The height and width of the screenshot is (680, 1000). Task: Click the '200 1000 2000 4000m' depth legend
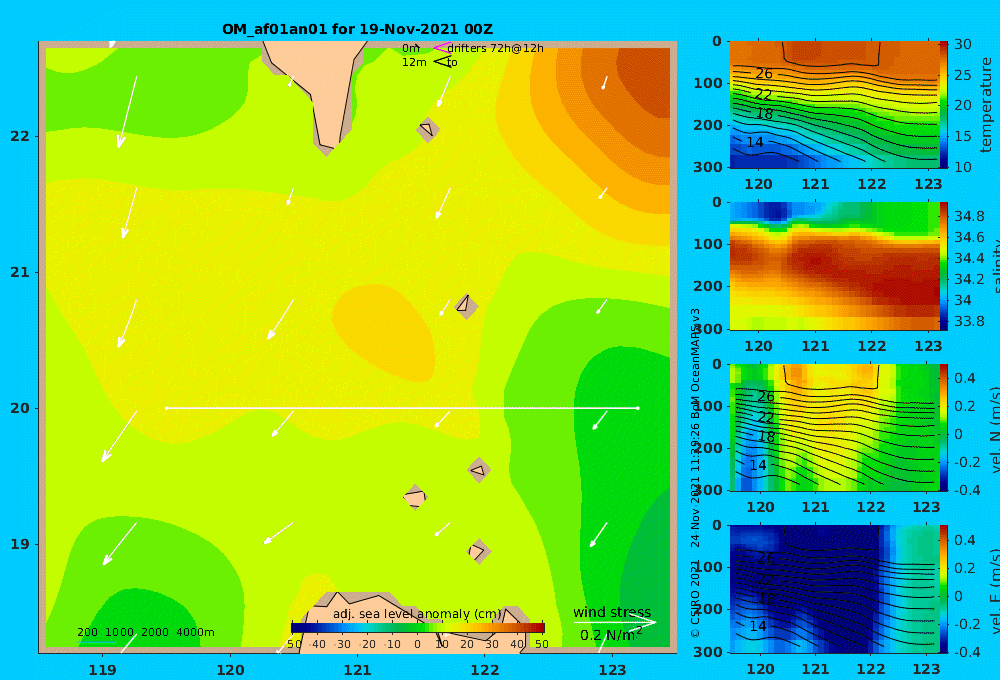(145, 632)
